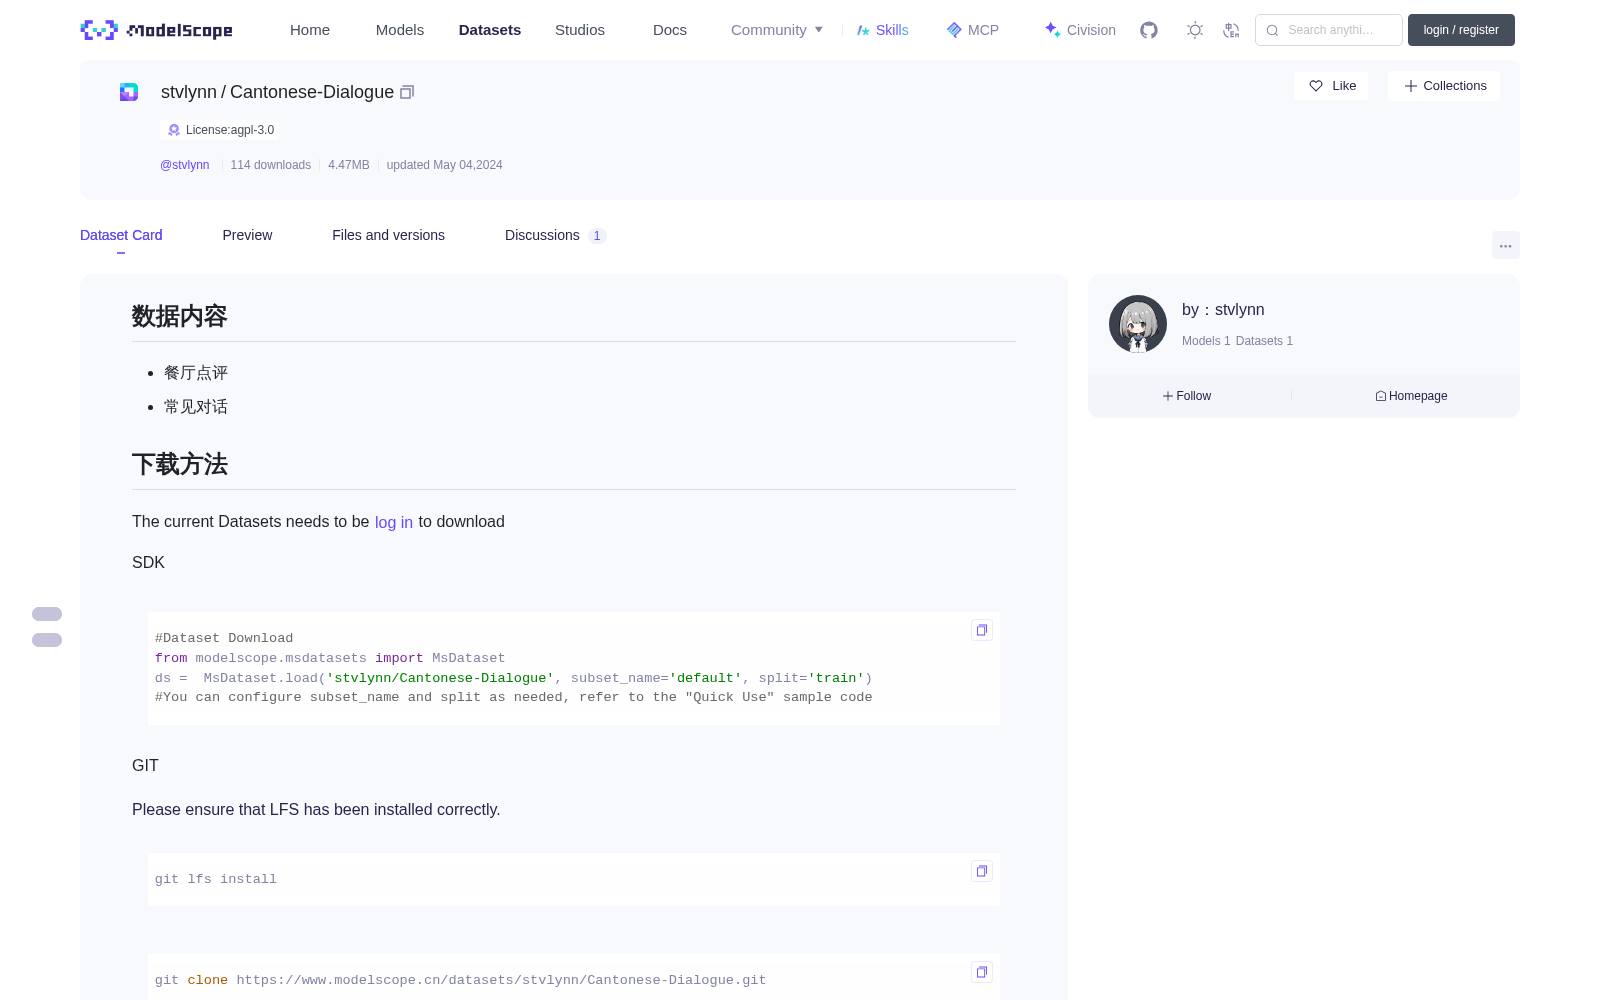The image size is (1600, 1000).
Task: Go to Home in top navigation
Action: pyautogui.click(x=310, y=30)
